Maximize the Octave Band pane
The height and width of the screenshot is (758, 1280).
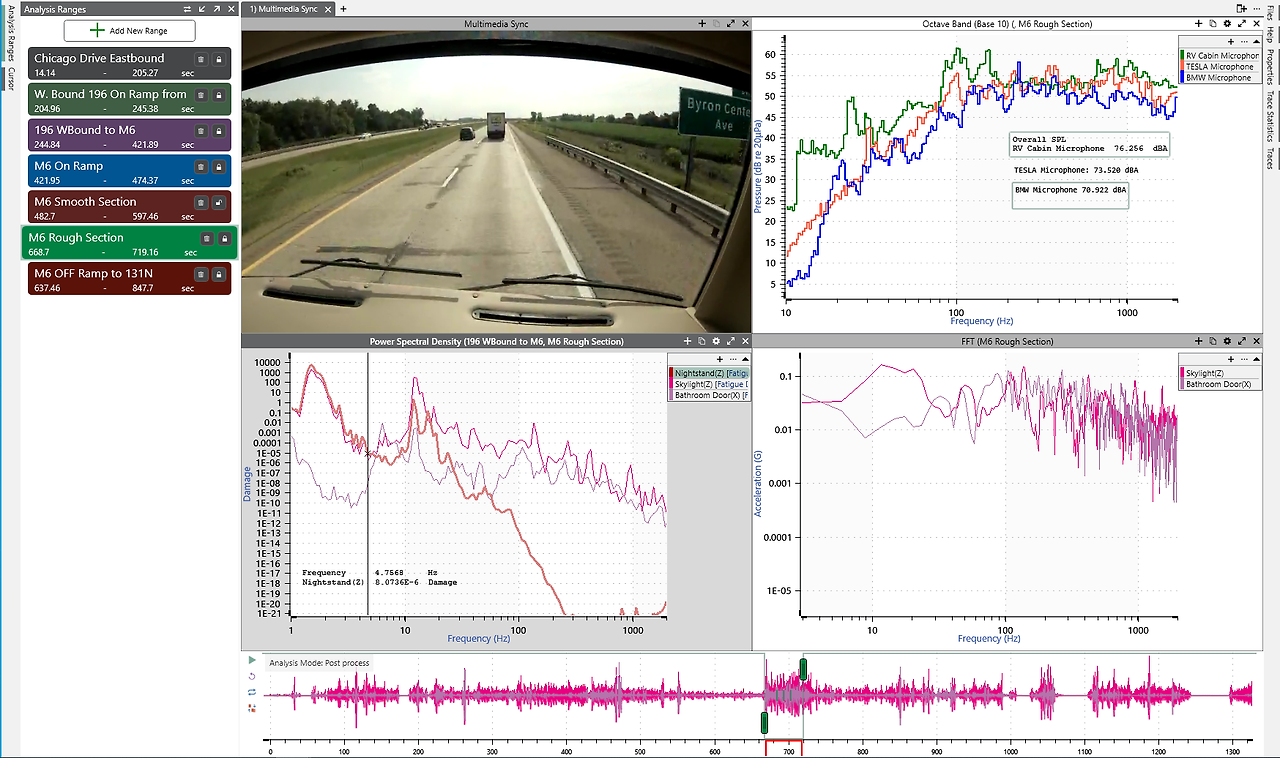coord(1242,23)
